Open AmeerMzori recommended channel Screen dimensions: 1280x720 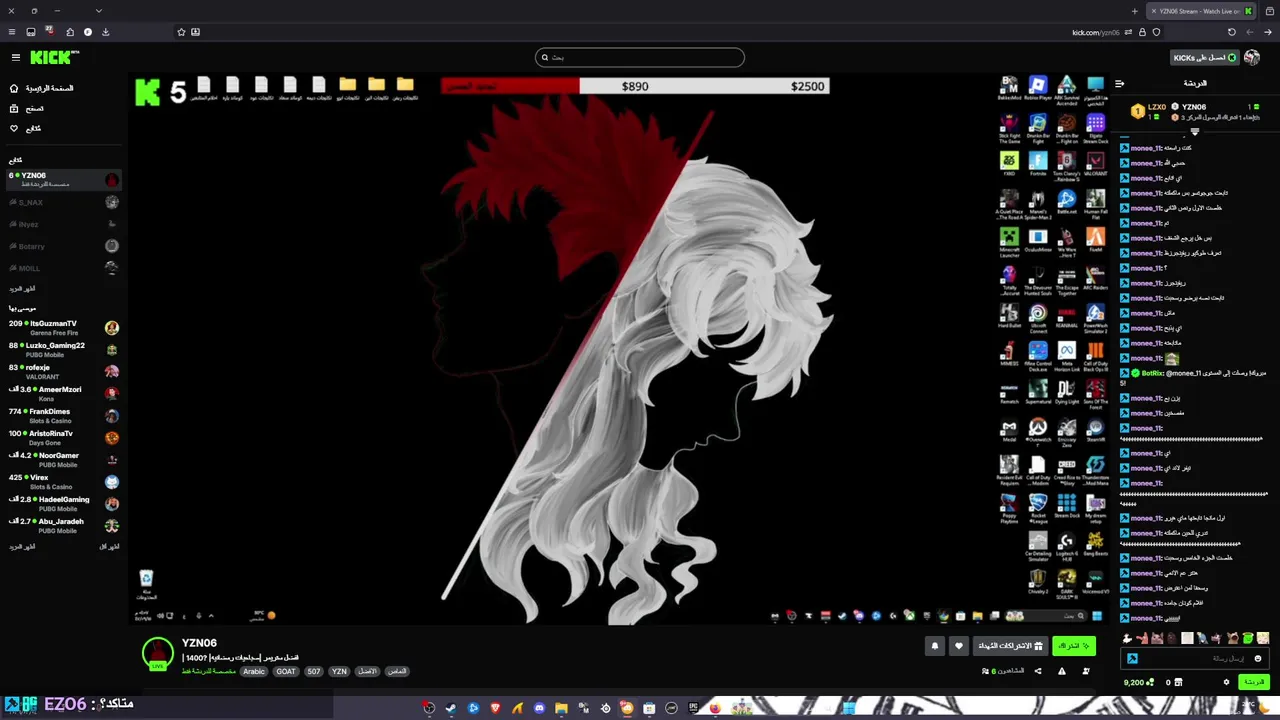pos(63,394)
